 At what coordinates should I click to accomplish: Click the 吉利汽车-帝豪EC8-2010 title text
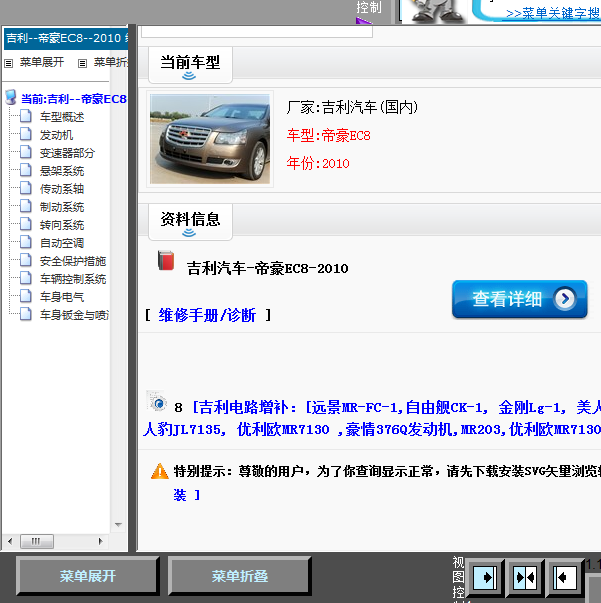268,268
